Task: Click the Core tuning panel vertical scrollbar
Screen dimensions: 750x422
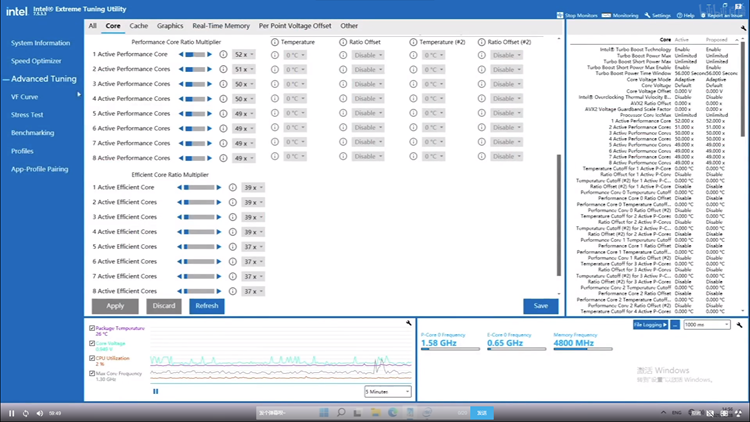Action: tap(559, 215)
